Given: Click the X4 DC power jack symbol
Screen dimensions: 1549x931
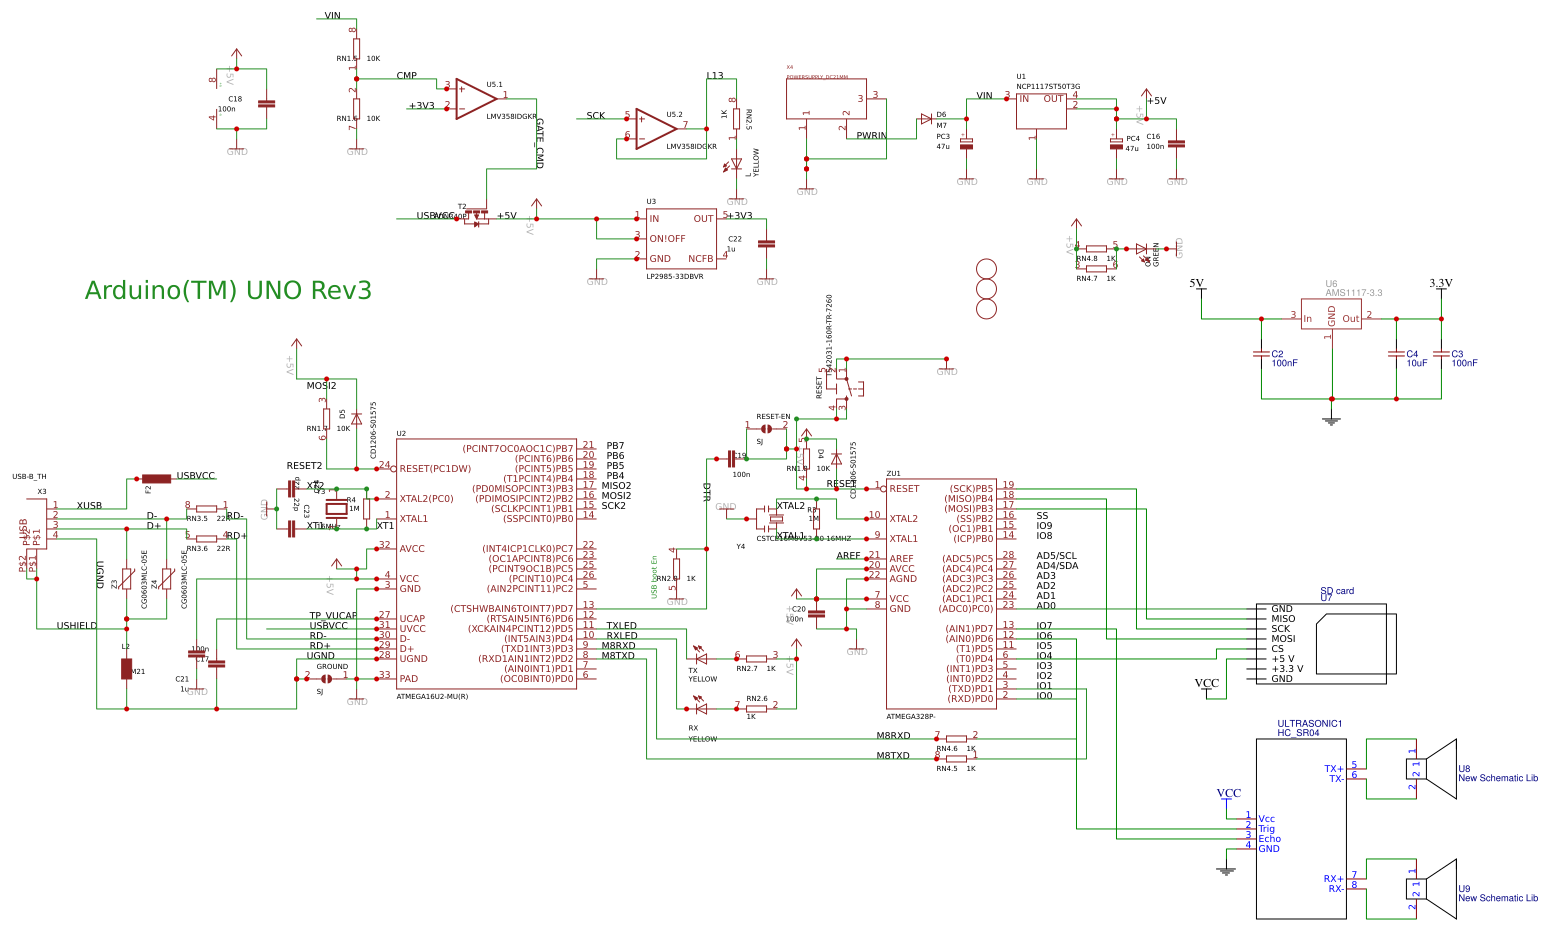Looking at the screenshot, I should point(826,99).
